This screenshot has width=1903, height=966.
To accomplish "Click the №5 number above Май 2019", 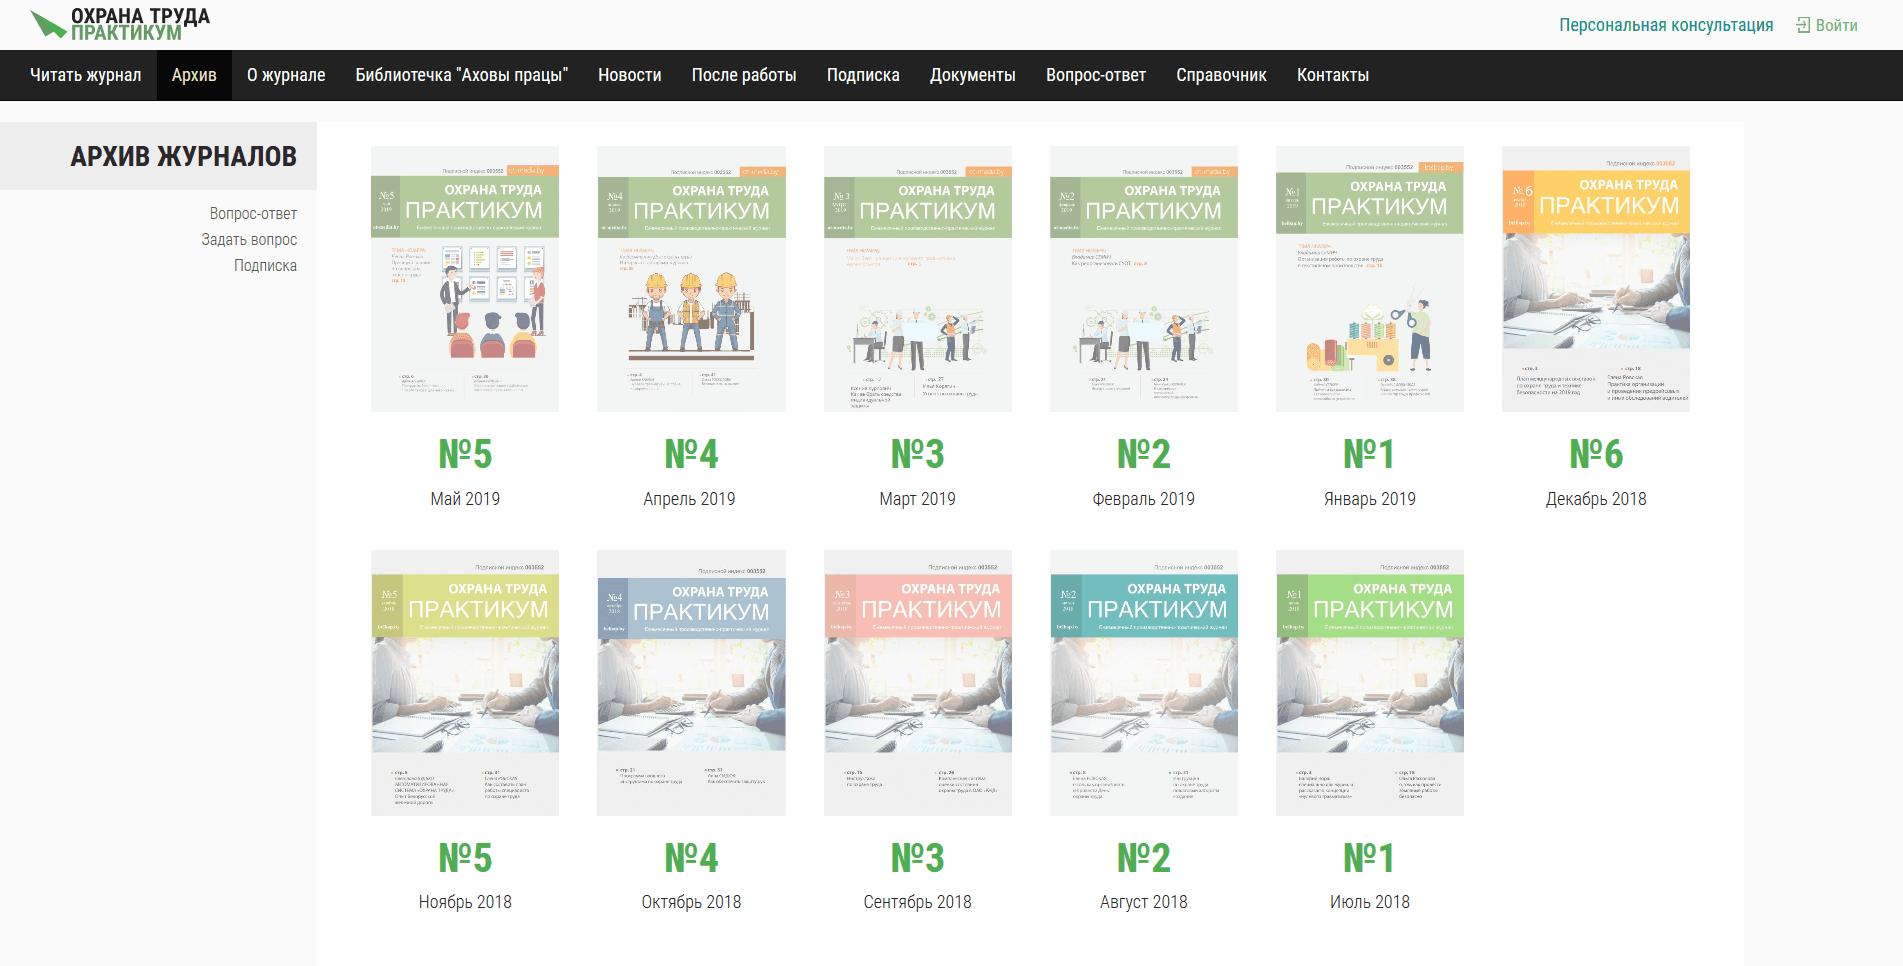I will (465, 454).
